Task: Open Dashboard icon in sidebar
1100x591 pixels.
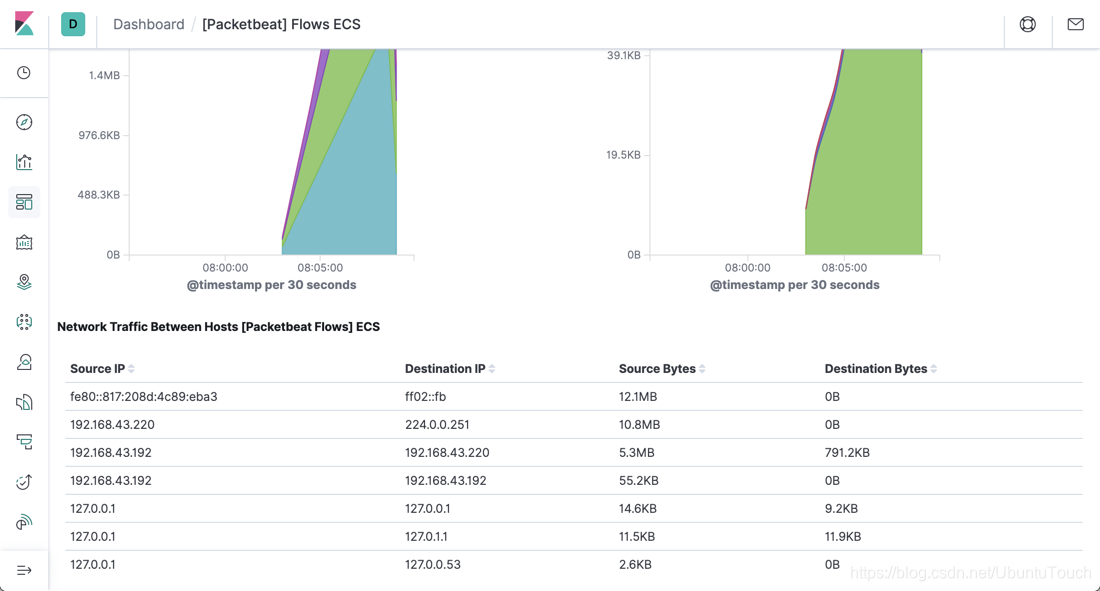Action: point(24,202)
